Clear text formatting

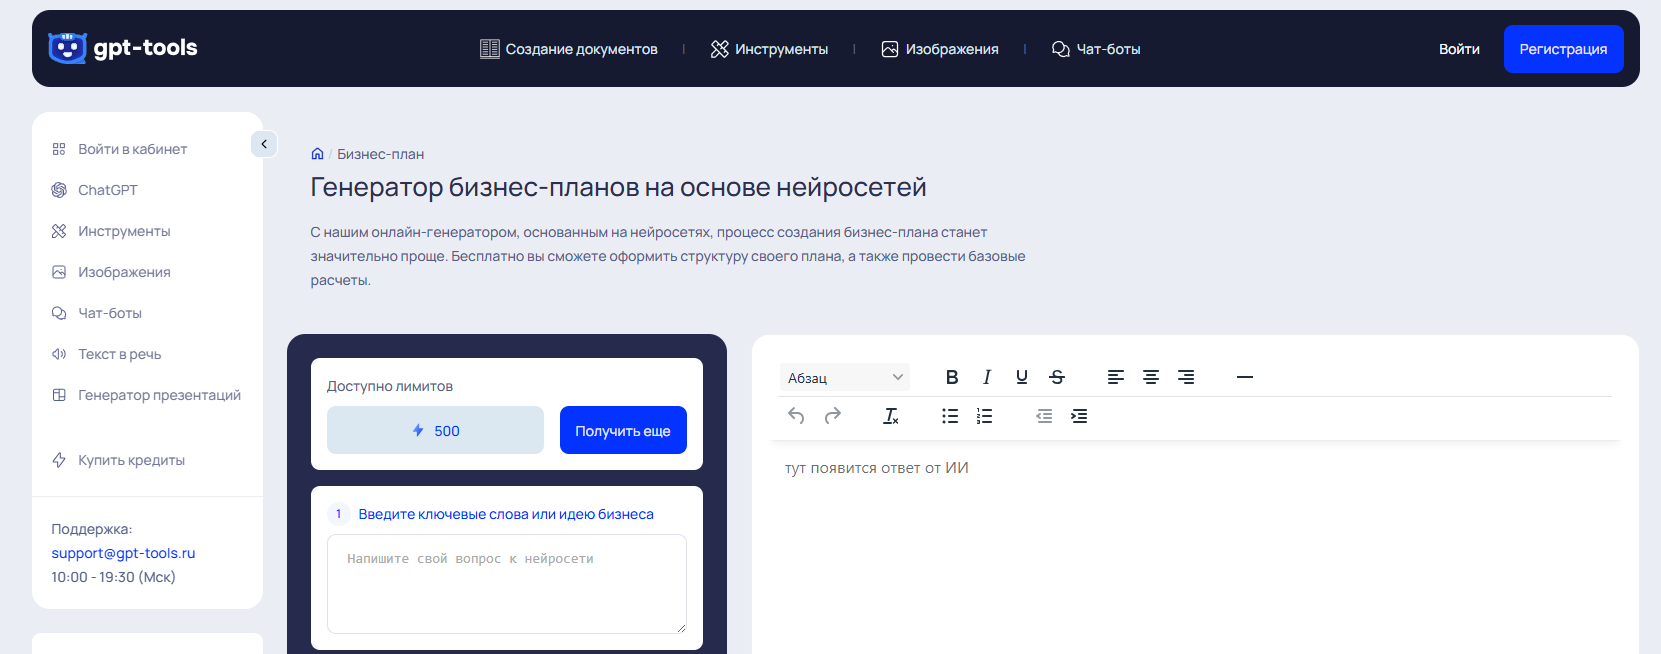point(890,416)
